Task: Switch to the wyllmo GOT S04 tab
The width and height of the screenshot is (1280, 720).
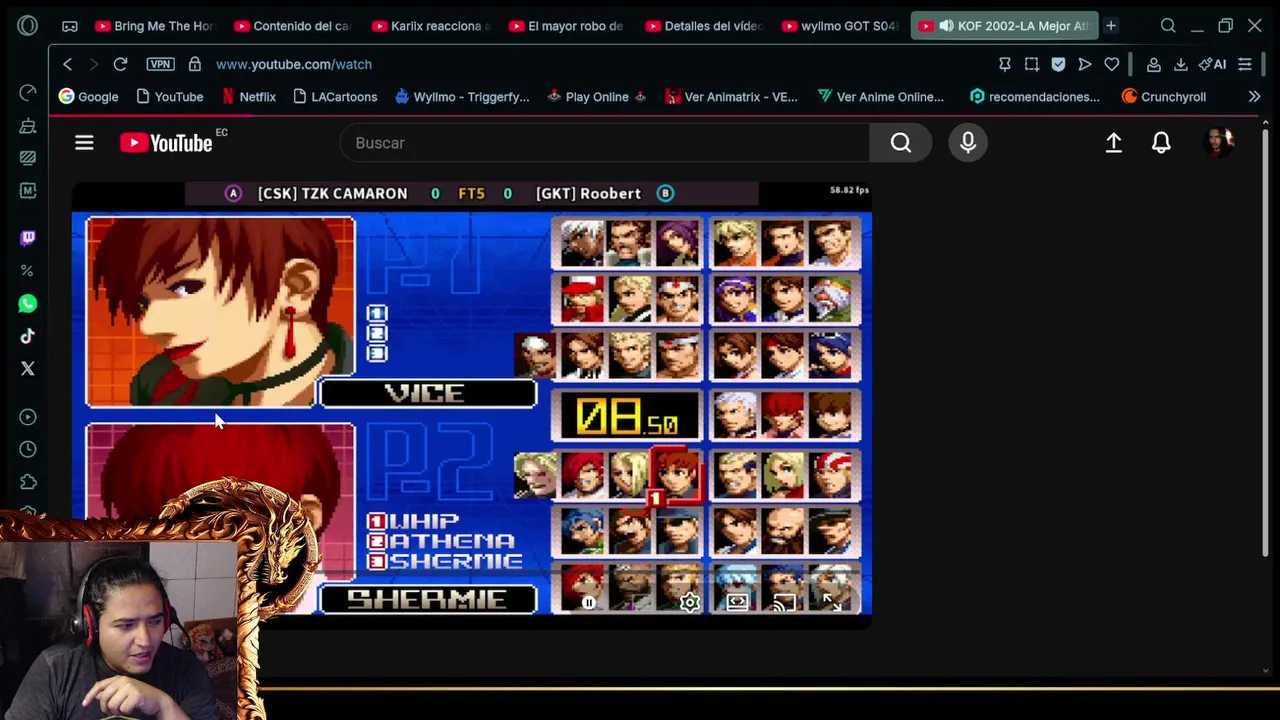Action: pyautogui.click(x=842, y=26)
